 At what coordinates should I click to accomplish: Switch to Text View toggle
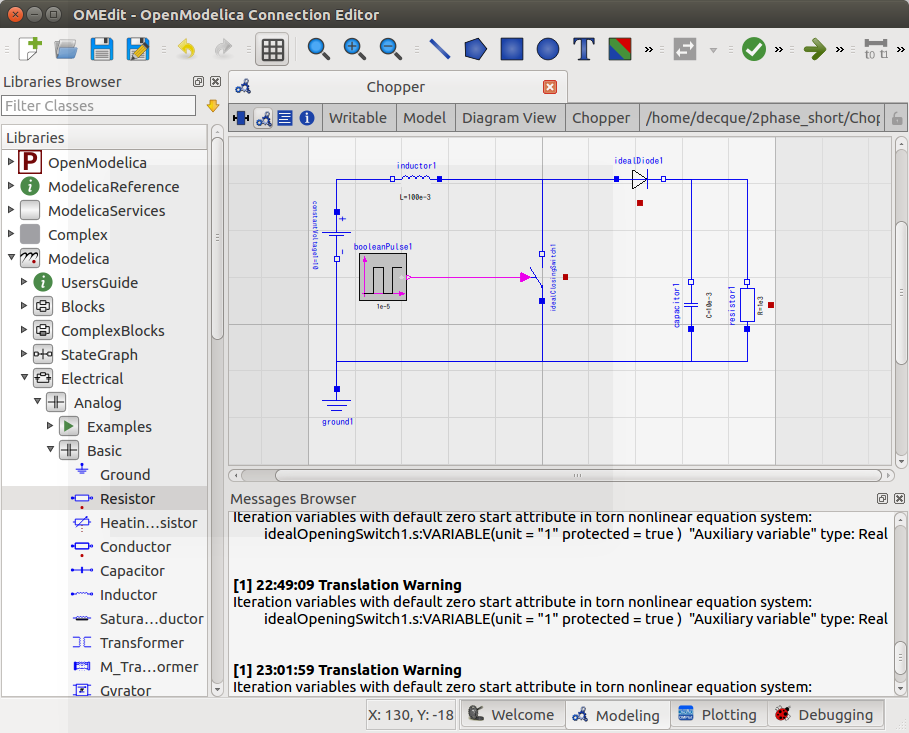(x=285, y=118)
